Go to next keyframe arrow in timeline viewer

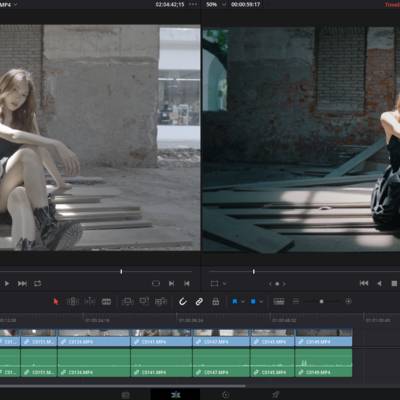[284, 284]
